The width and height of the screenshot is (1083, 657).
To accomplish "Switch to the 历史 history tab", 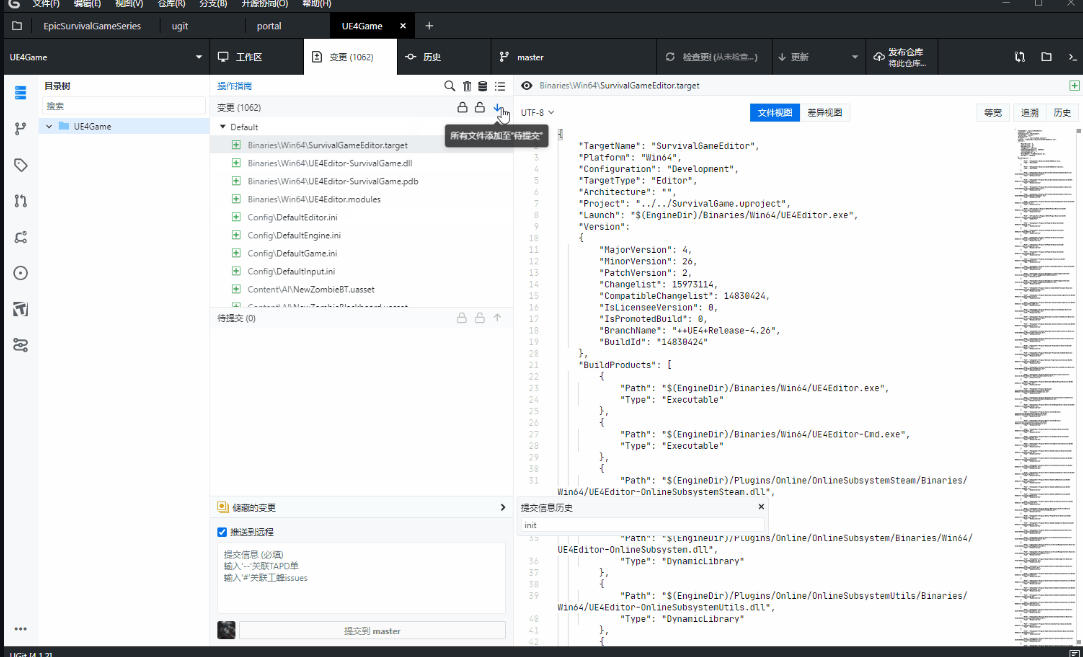I will pyautogui.click(x=423, y=57).
